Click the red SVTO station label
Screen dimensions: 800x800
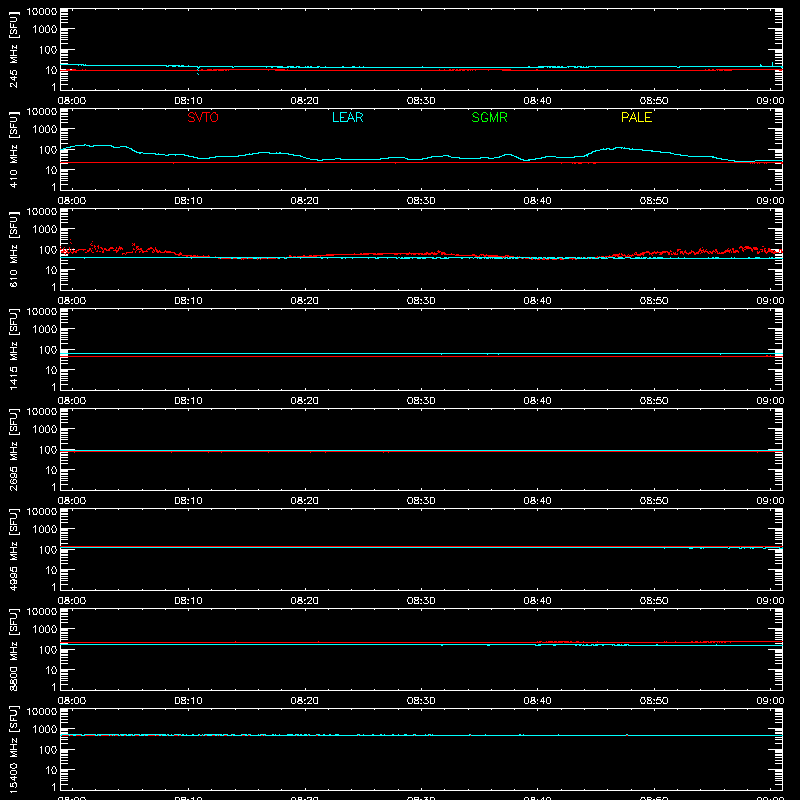click(203, 117)
